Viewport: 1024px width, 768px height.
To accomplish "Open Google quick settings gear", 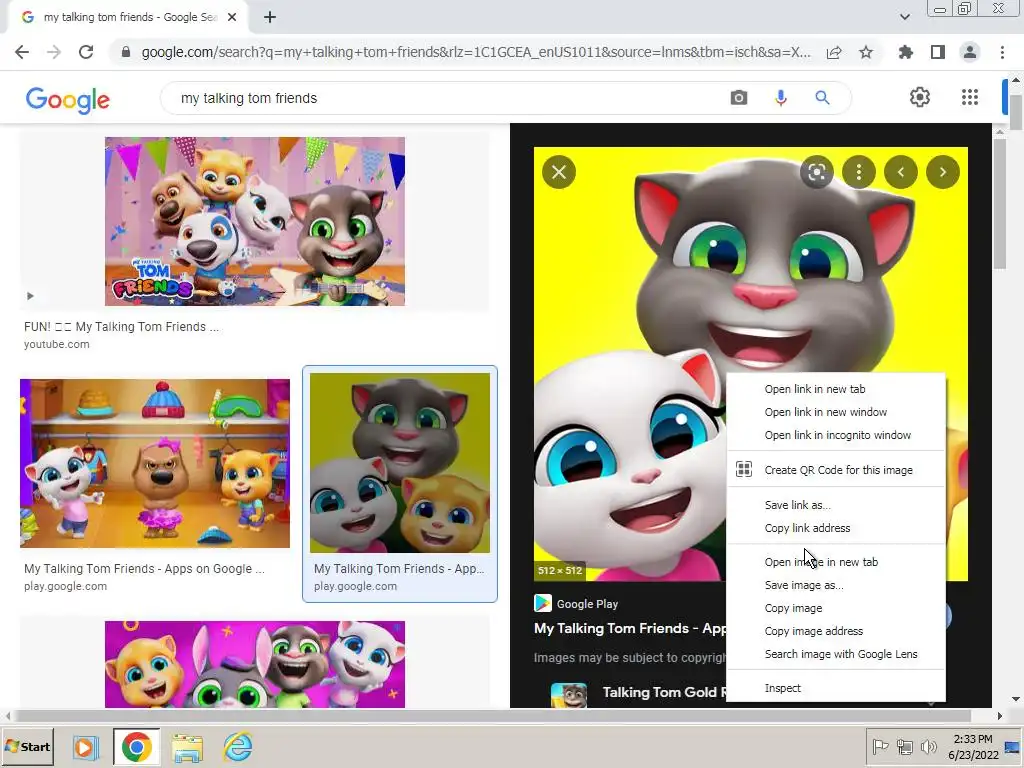I will point(920,97).
